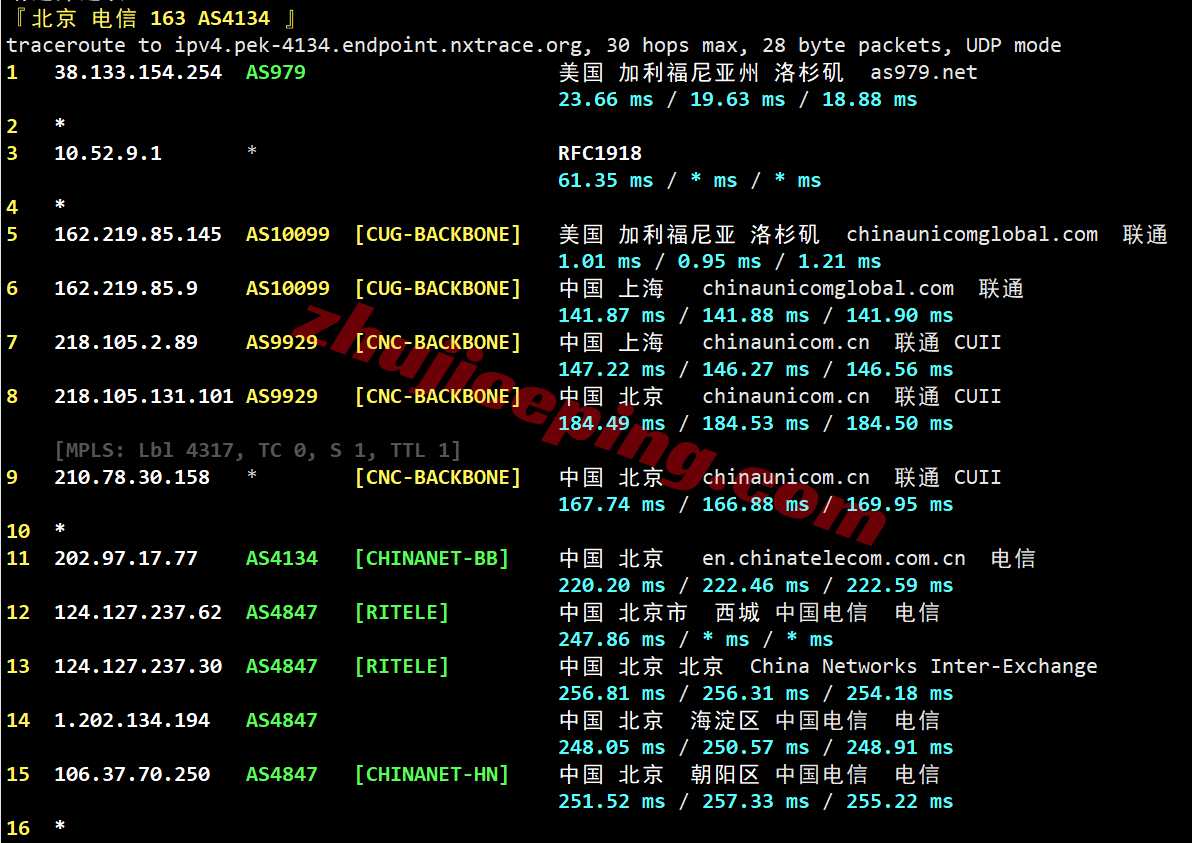Image resolution: width=1192 pixels, height=843 pixels.
Task: Select hostname chinaunicomglobal.com on hop 5
Action: pyautogui.click(x=972, y=234)
